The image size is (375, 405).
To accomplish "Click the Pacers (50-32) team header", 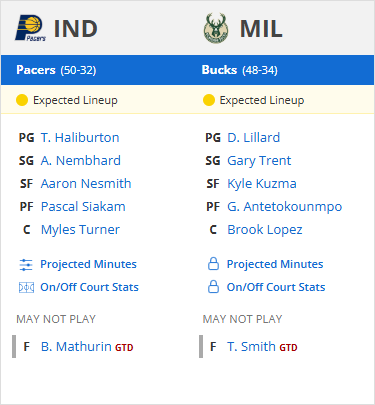I will pos(56,70).
